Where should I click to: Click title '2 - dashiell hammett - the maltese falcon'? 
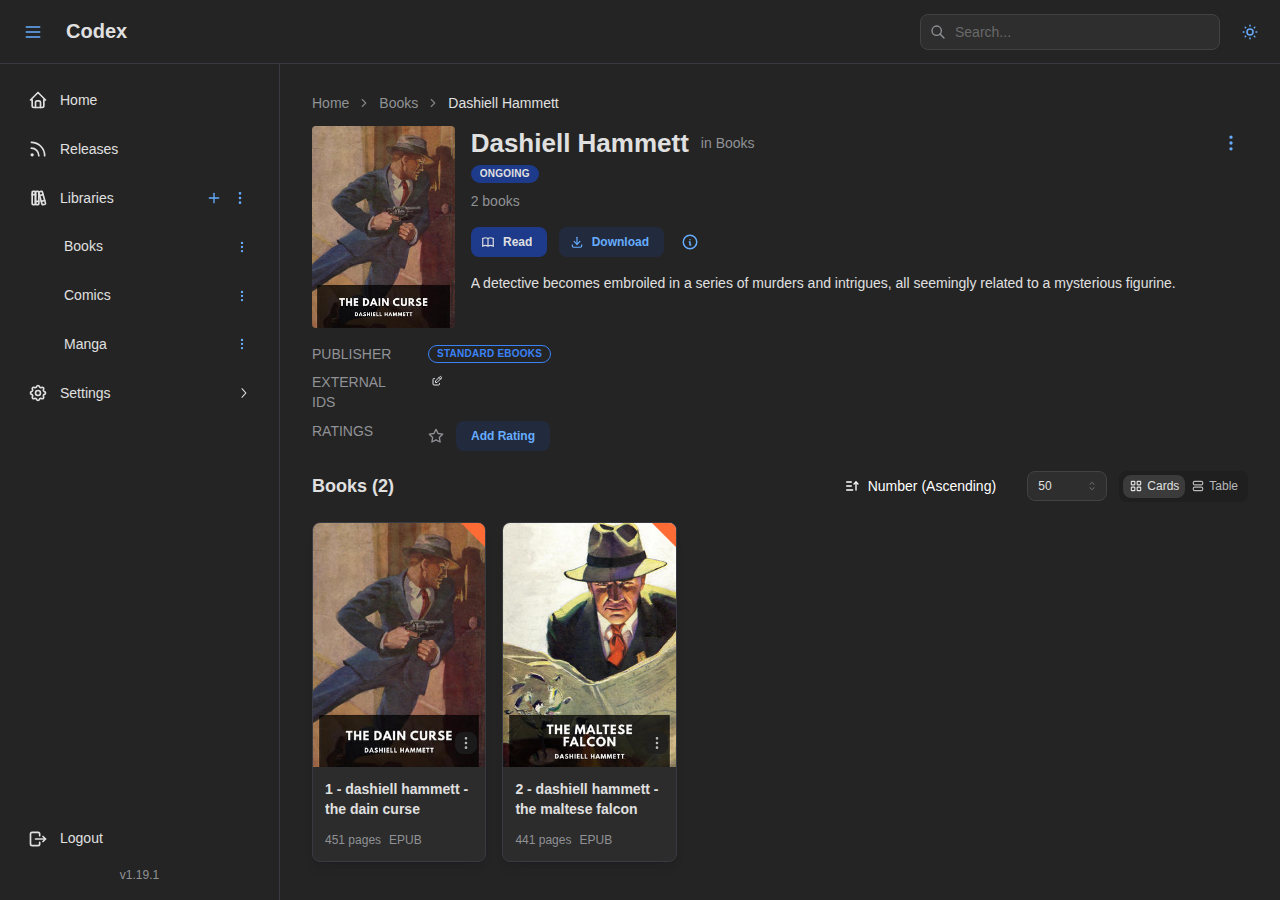(587, 799)
